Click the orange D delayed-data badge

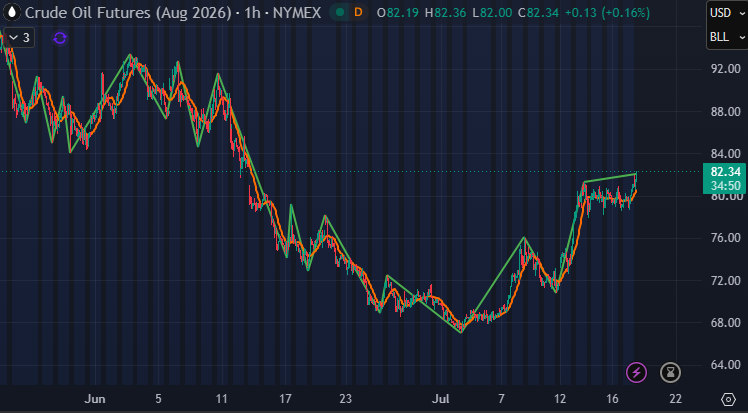tap(358, 12)
